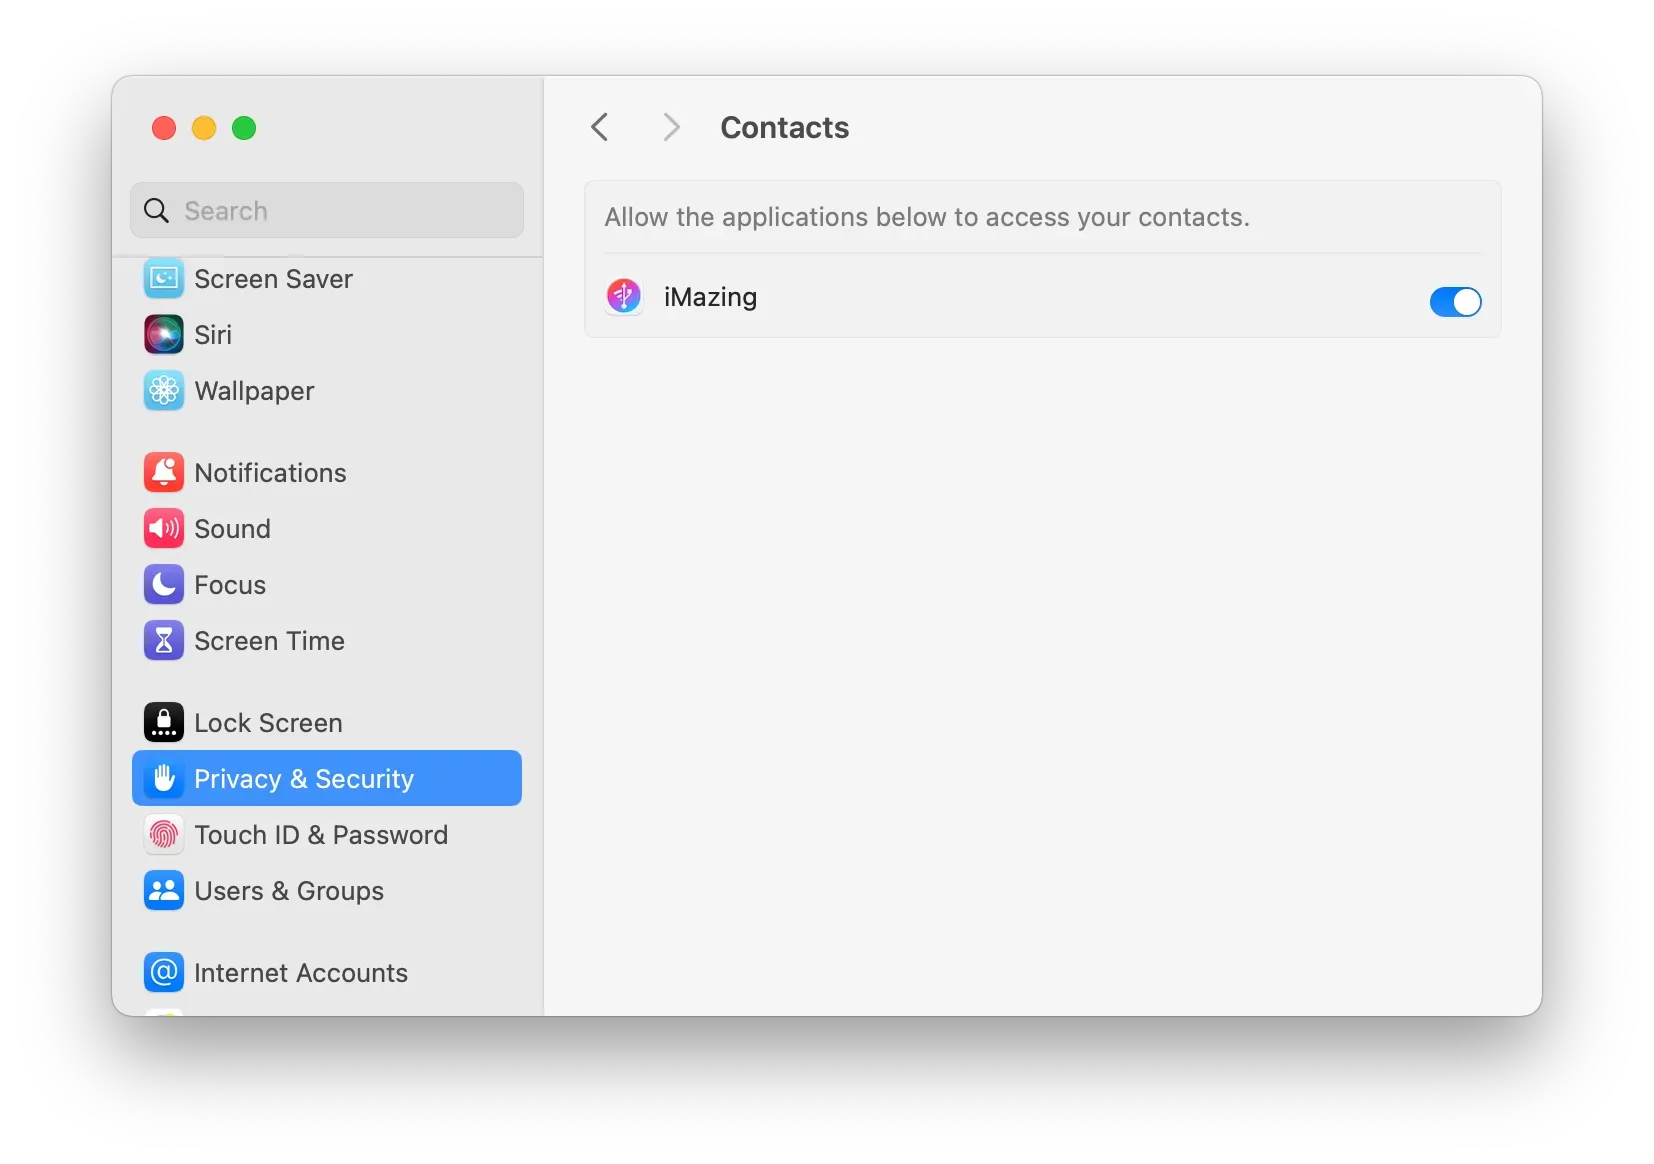Select the Siri icon in sidebar
This screenshot has height=1164, width=1654.
pyautogui.click(x=164, y=334)
